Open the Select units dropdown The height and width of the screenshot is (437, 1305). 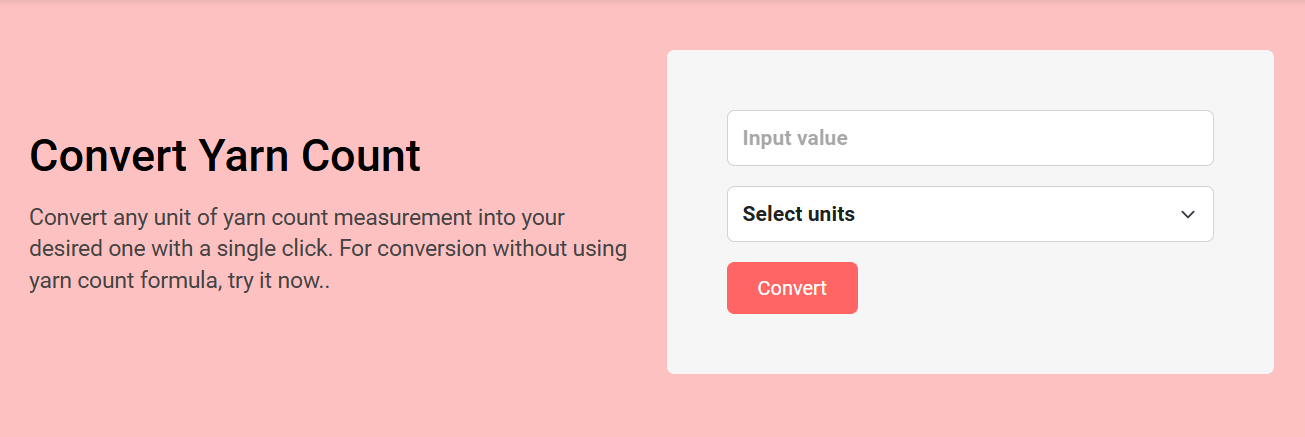click(969, 214)
